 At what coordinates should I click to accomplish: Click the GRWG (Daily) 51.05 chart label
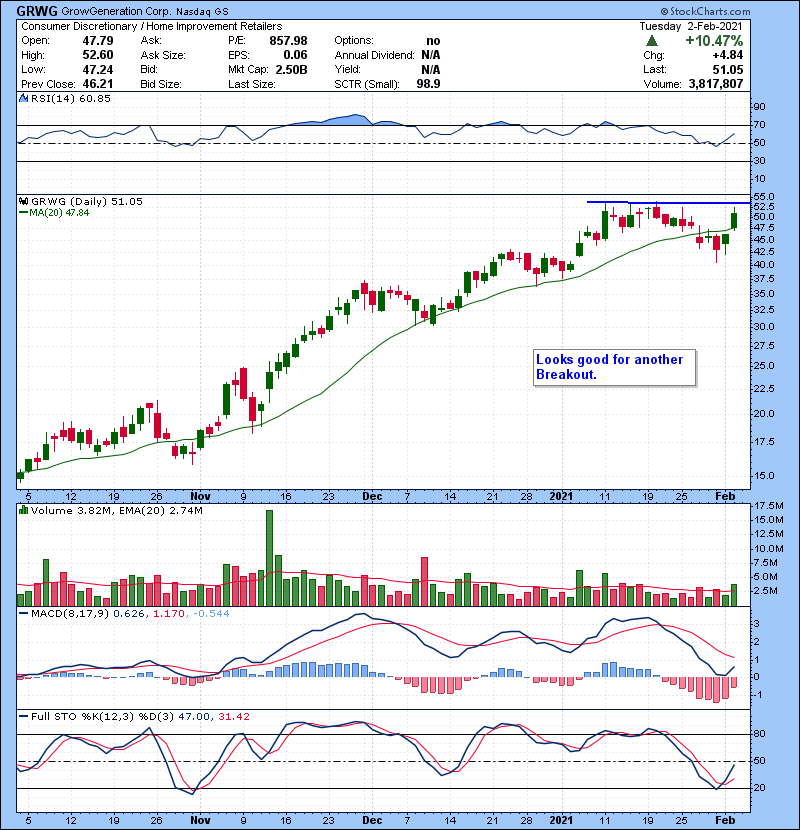tap(87, 201)
